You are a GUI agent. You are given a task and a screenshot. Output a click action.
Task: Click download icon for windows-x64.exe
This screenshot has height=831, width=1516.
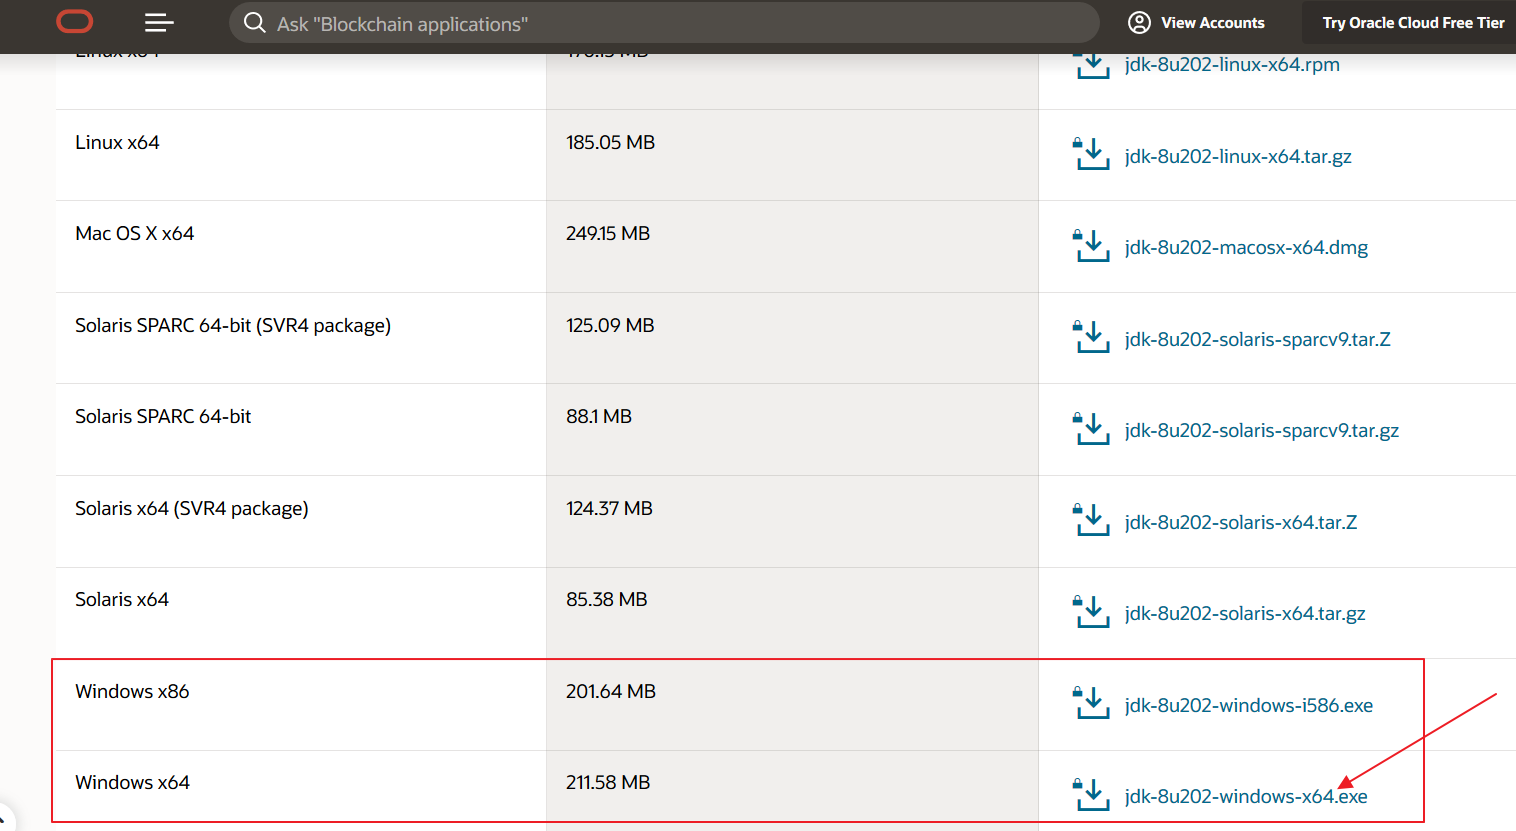click(x=1091, y=795)
